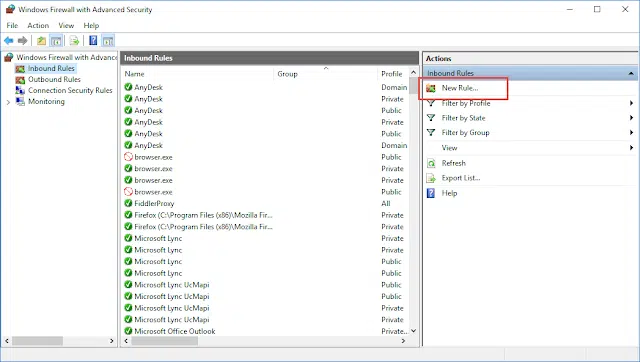Click Monitoring tree icon
640x362 pixels.
[x=20, y=101]
